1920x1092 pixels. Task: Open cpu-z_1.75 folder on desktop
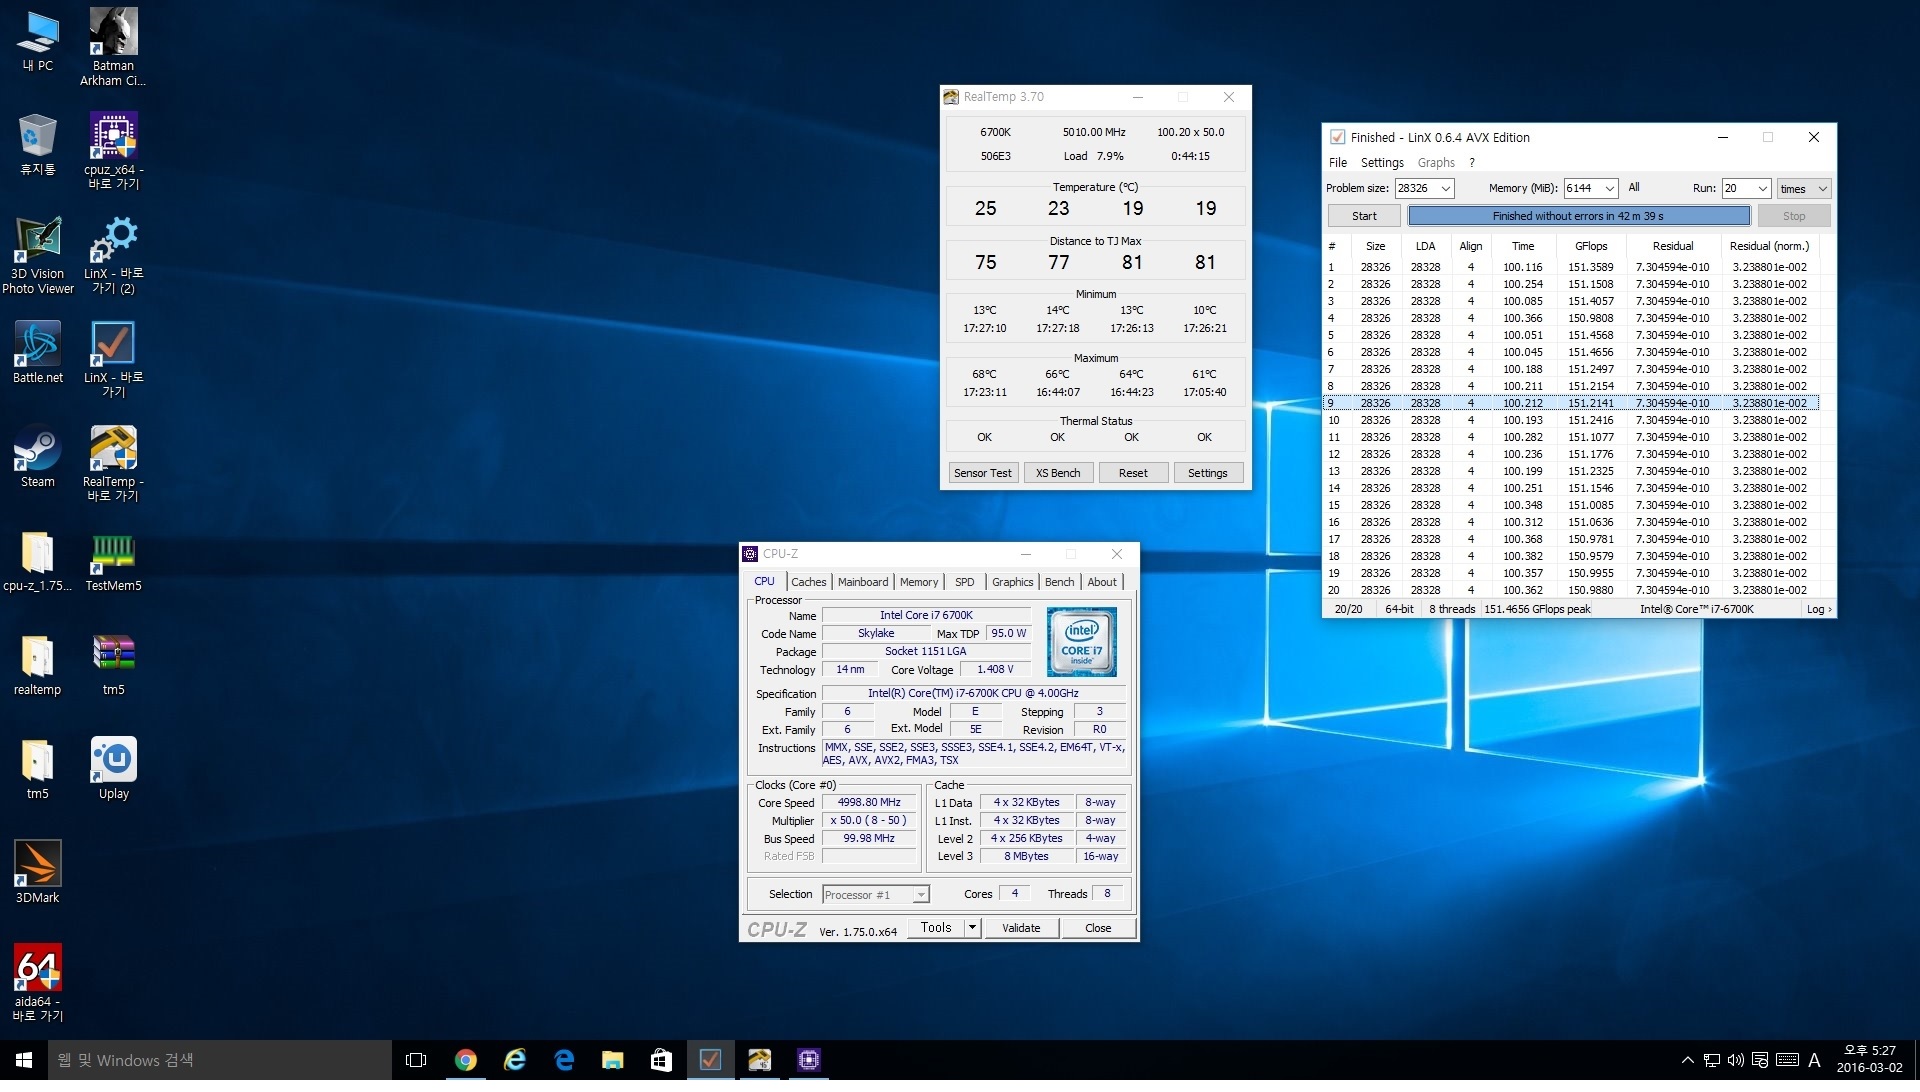[x=38, y=561]
